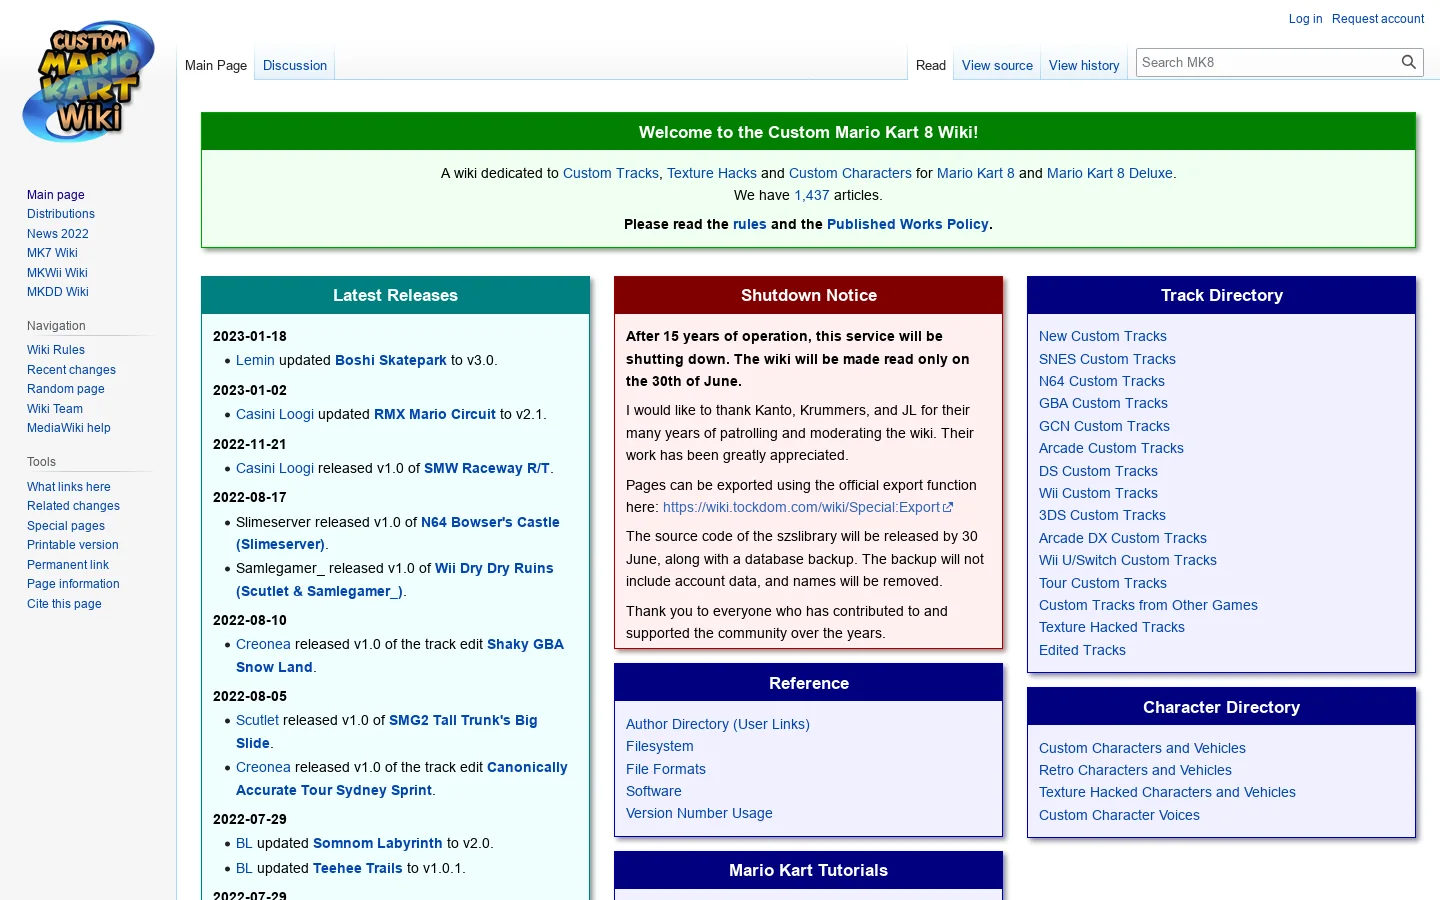
Task: Open Custom Character Voices link
Action: coord(1119,815)
